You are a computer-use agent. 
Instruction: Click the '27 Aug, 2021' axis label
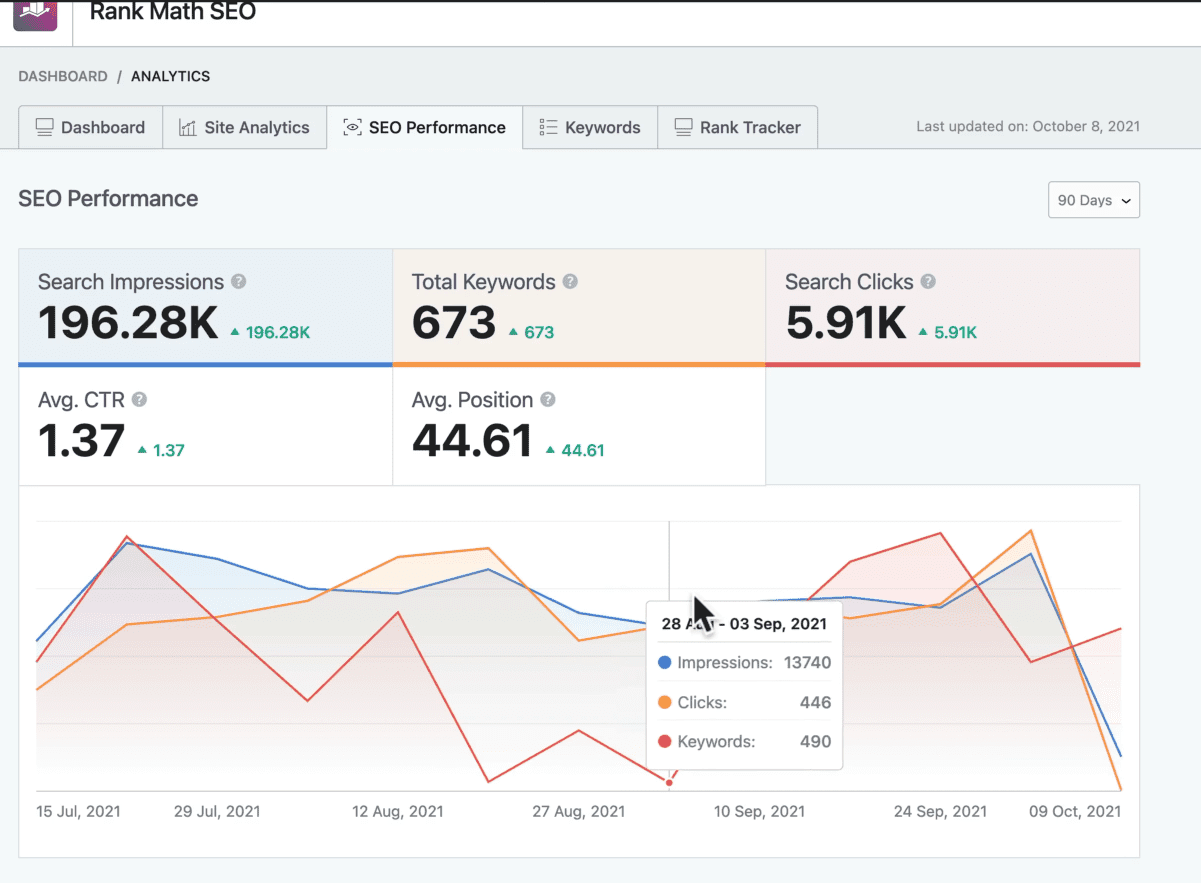pyautogui.click(x=579, y=811)
